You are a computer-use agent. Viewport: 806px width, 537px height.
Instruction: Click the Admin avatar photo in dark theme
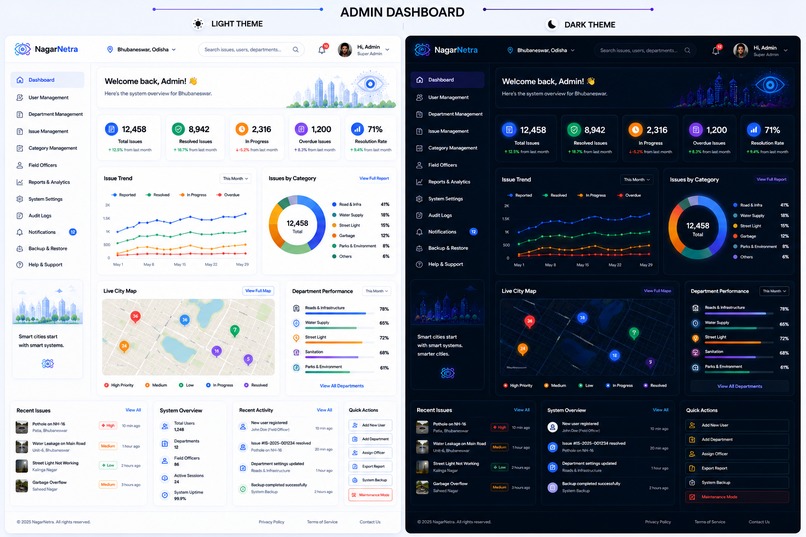point(741,50)
